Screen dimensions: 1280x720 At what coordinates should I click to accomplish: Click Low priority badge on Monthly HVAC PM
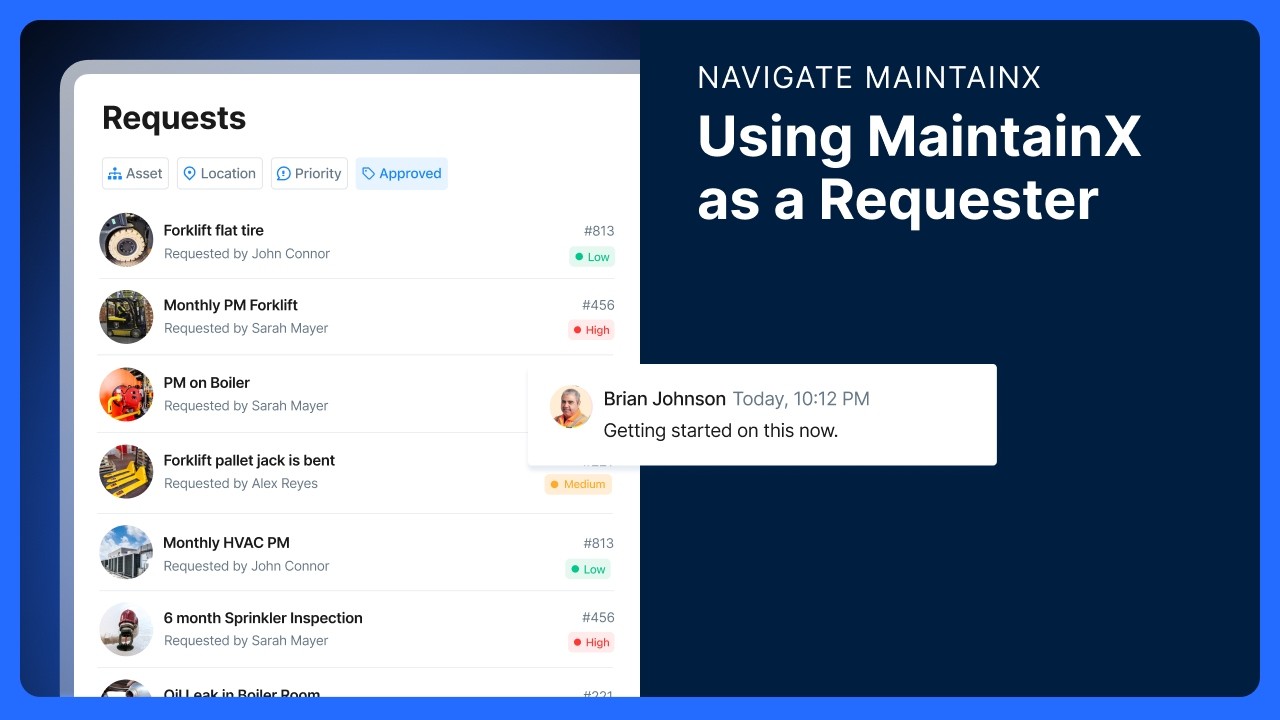[589, 569]
